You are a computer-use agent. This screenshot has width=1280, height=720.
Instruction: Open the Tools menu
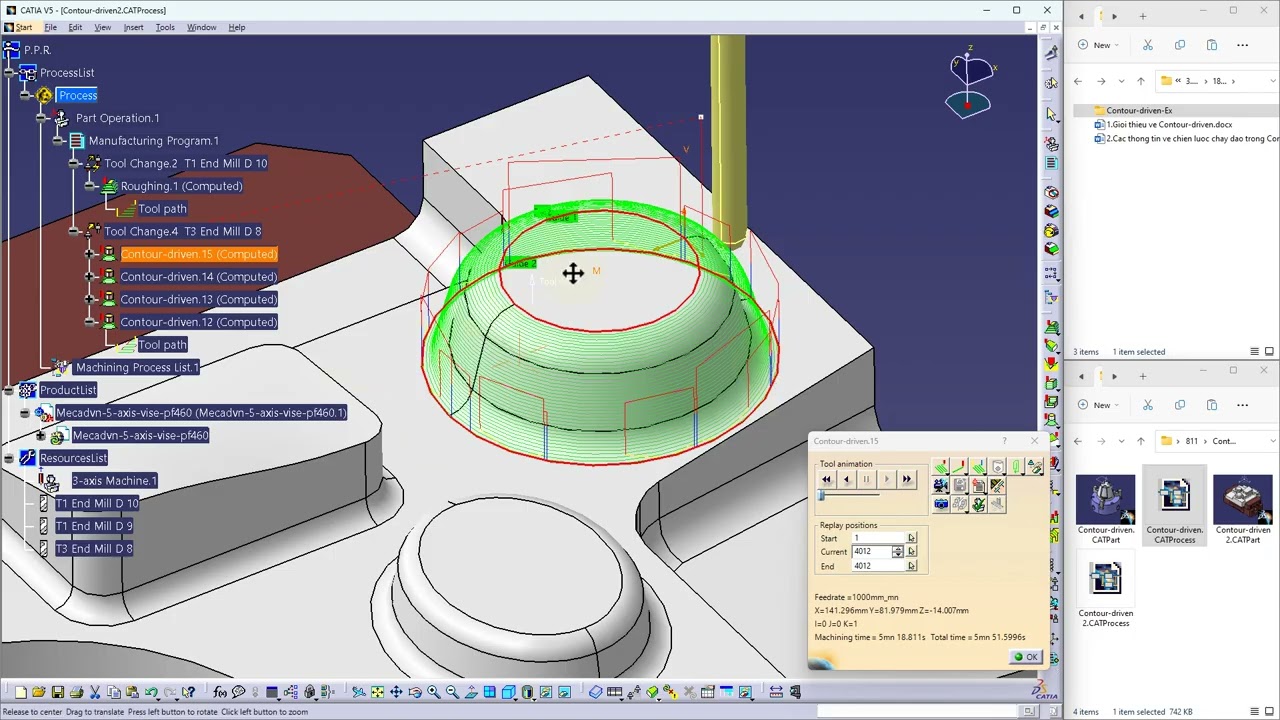click(x=165, y=27)
